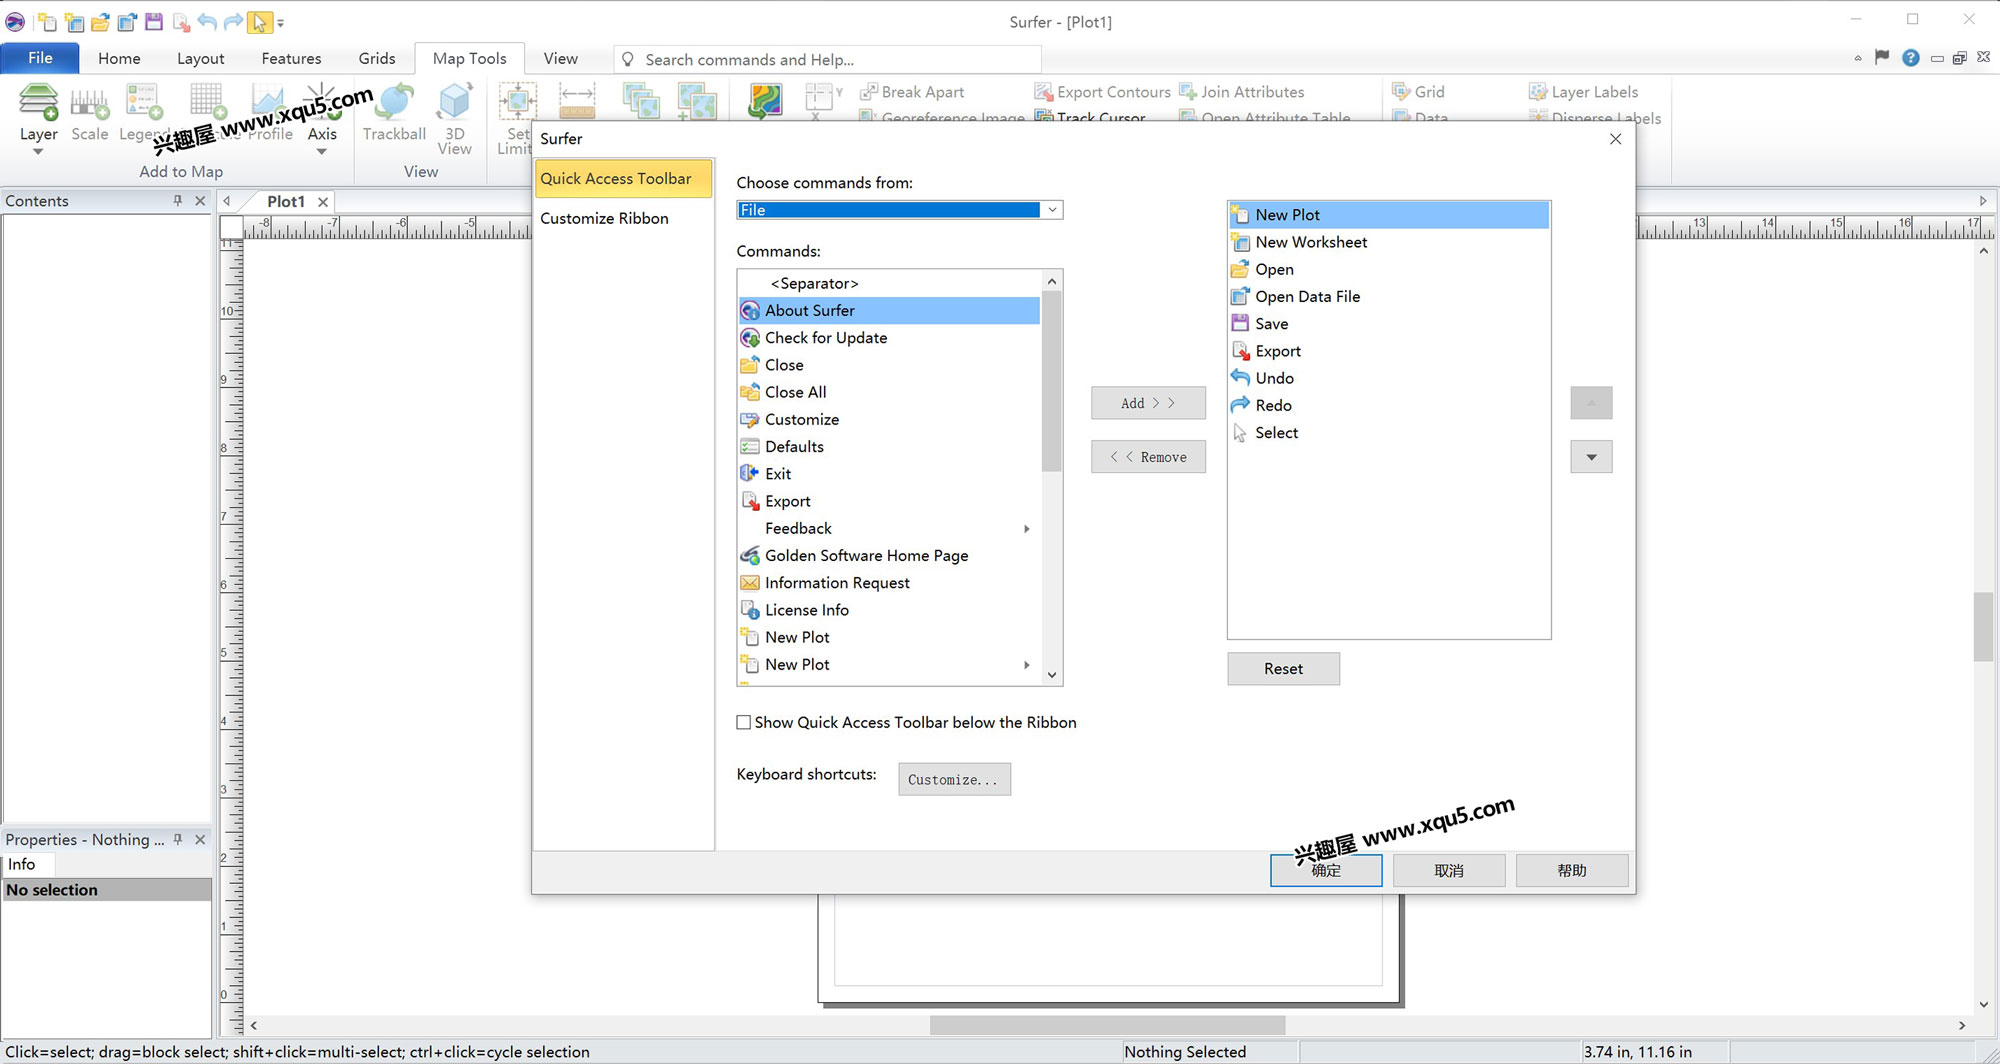Click Break Apart in the ribbon
Viewport: 2000px width, 1064px height.
pos(911,91)
